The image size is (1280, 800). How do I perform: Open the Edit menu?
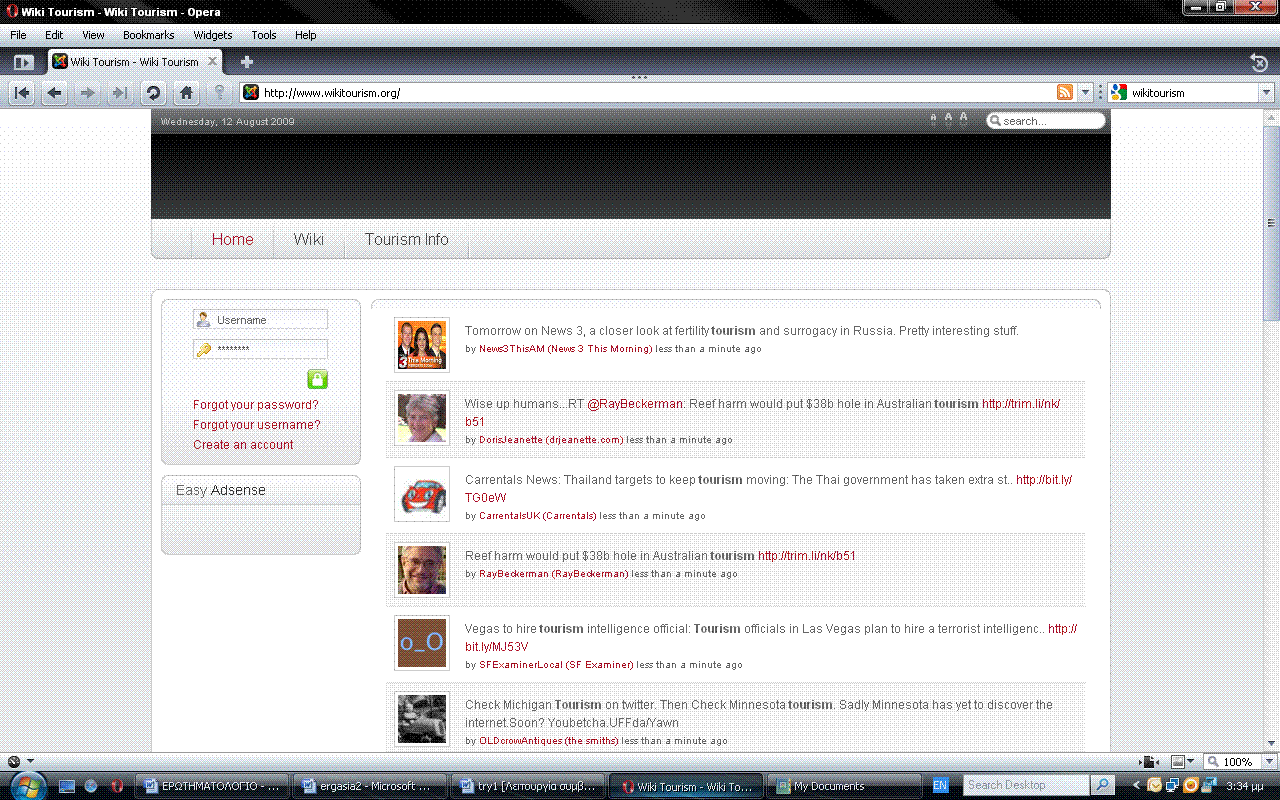click(x=54, y=35)
